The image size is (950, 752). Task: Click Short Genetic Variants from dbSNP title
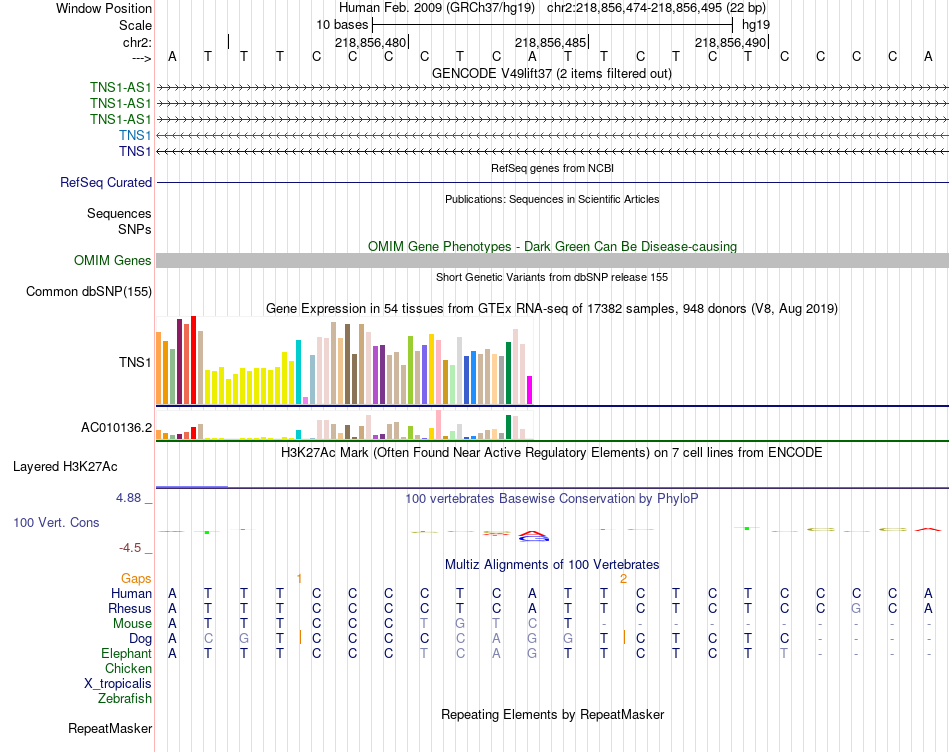tap(552, 277)
